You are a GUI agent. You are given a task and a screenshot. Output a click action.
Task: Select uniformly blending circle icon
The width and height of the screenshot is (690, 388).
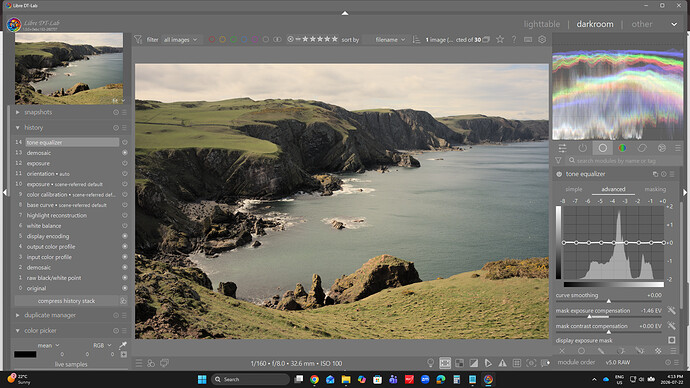(x=581, y=351)
